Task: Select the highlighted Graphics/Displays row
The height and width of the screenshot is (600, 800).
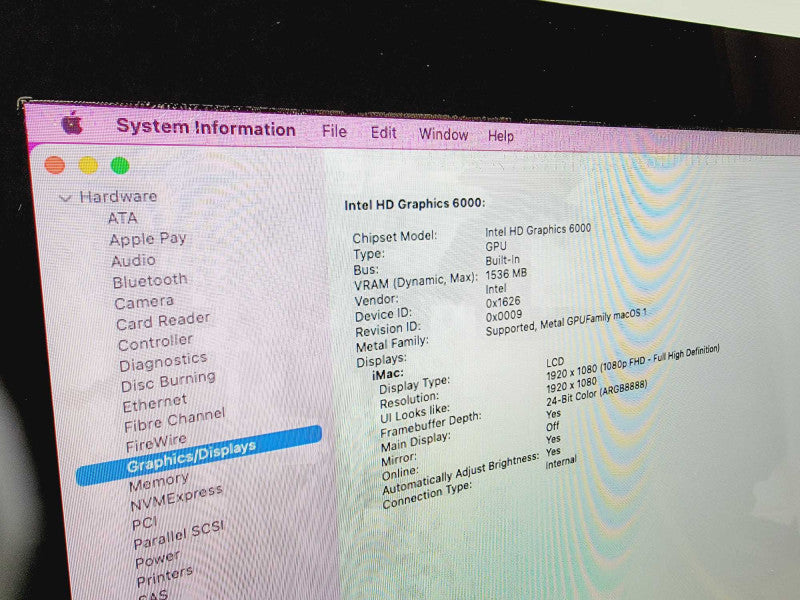Action: click(x=199, y=455)
